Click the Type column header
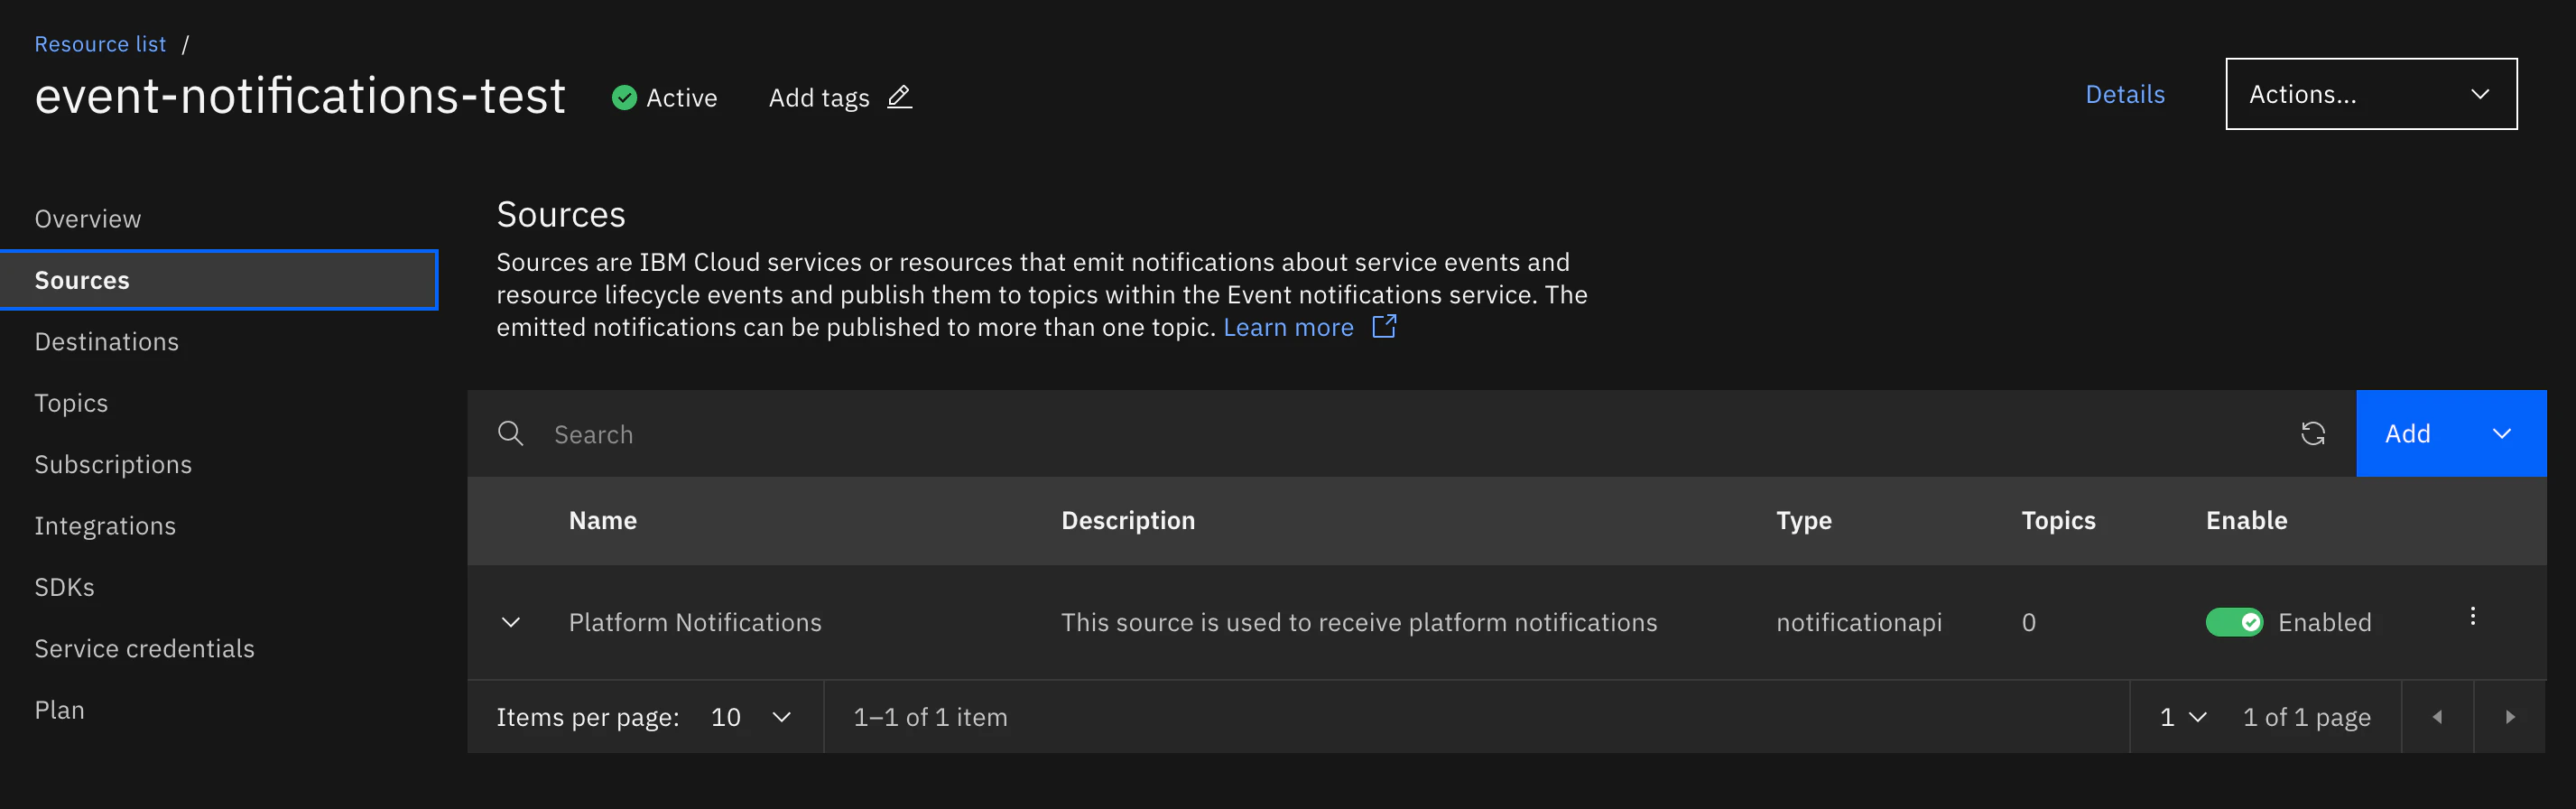This screenshot has width=2576, height=809. point(1803,521)
